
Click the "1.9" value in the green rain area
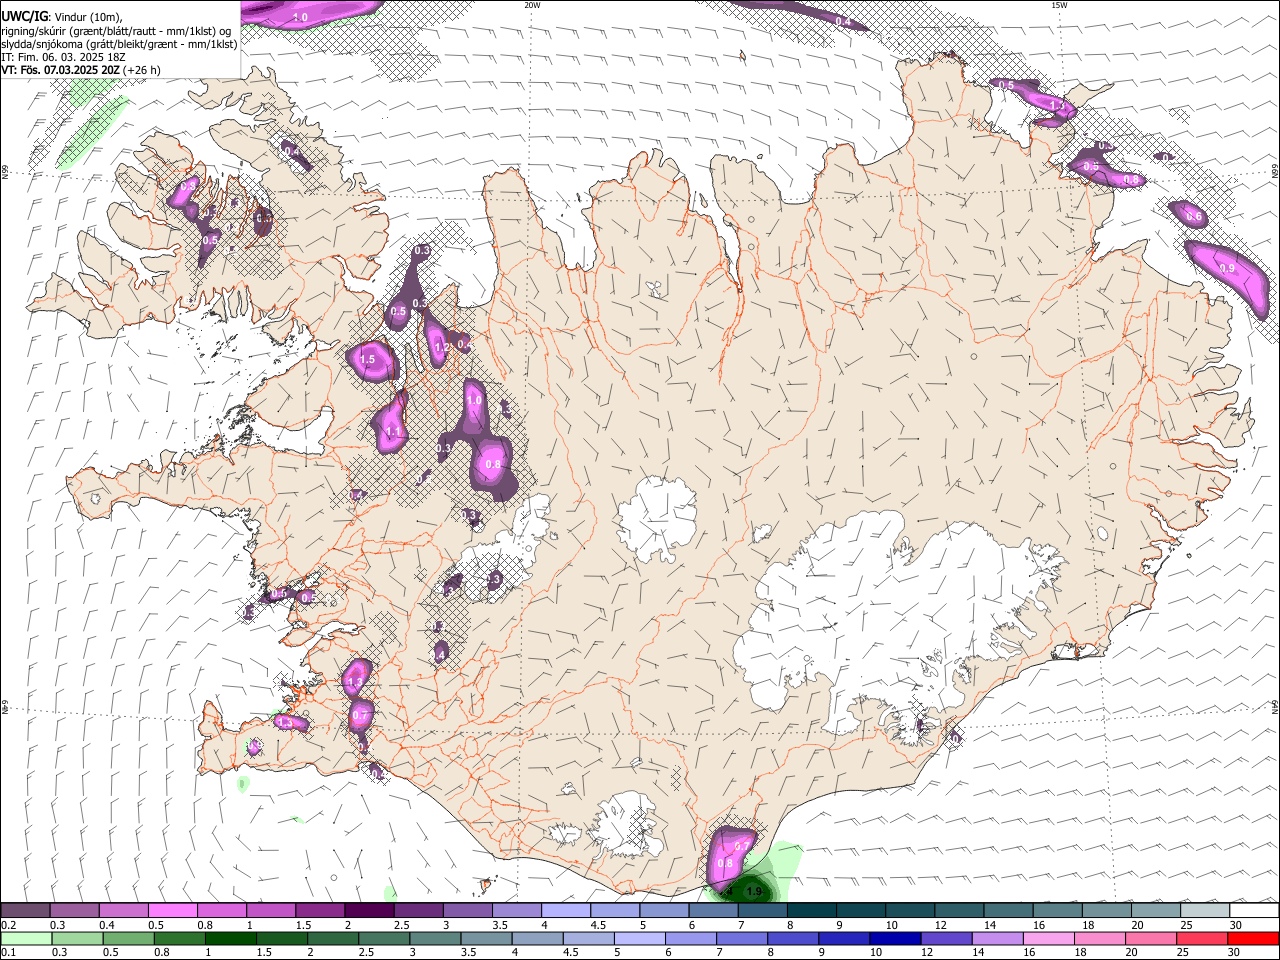tap(755, 891)
